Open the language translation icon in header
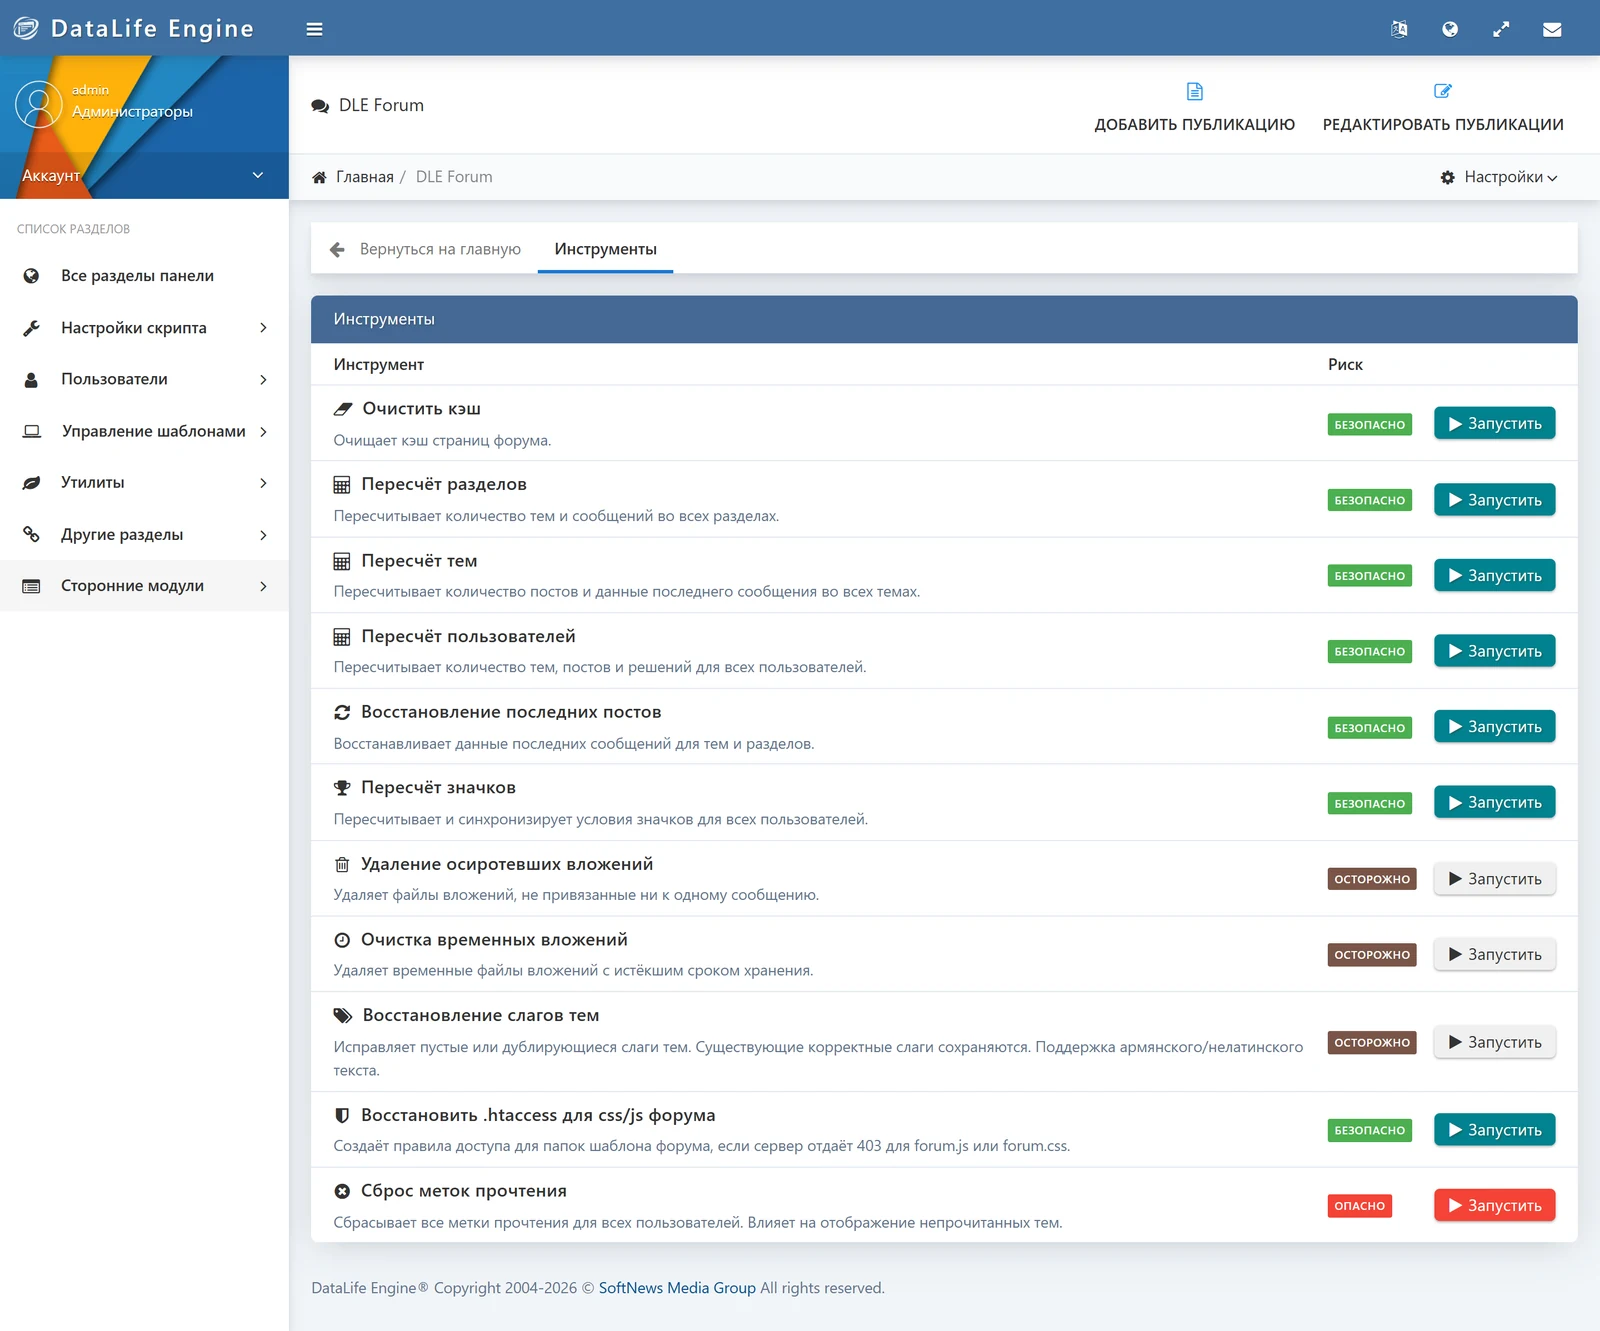Screen dimensions: 1600x1331 [x=1399, y=29]
